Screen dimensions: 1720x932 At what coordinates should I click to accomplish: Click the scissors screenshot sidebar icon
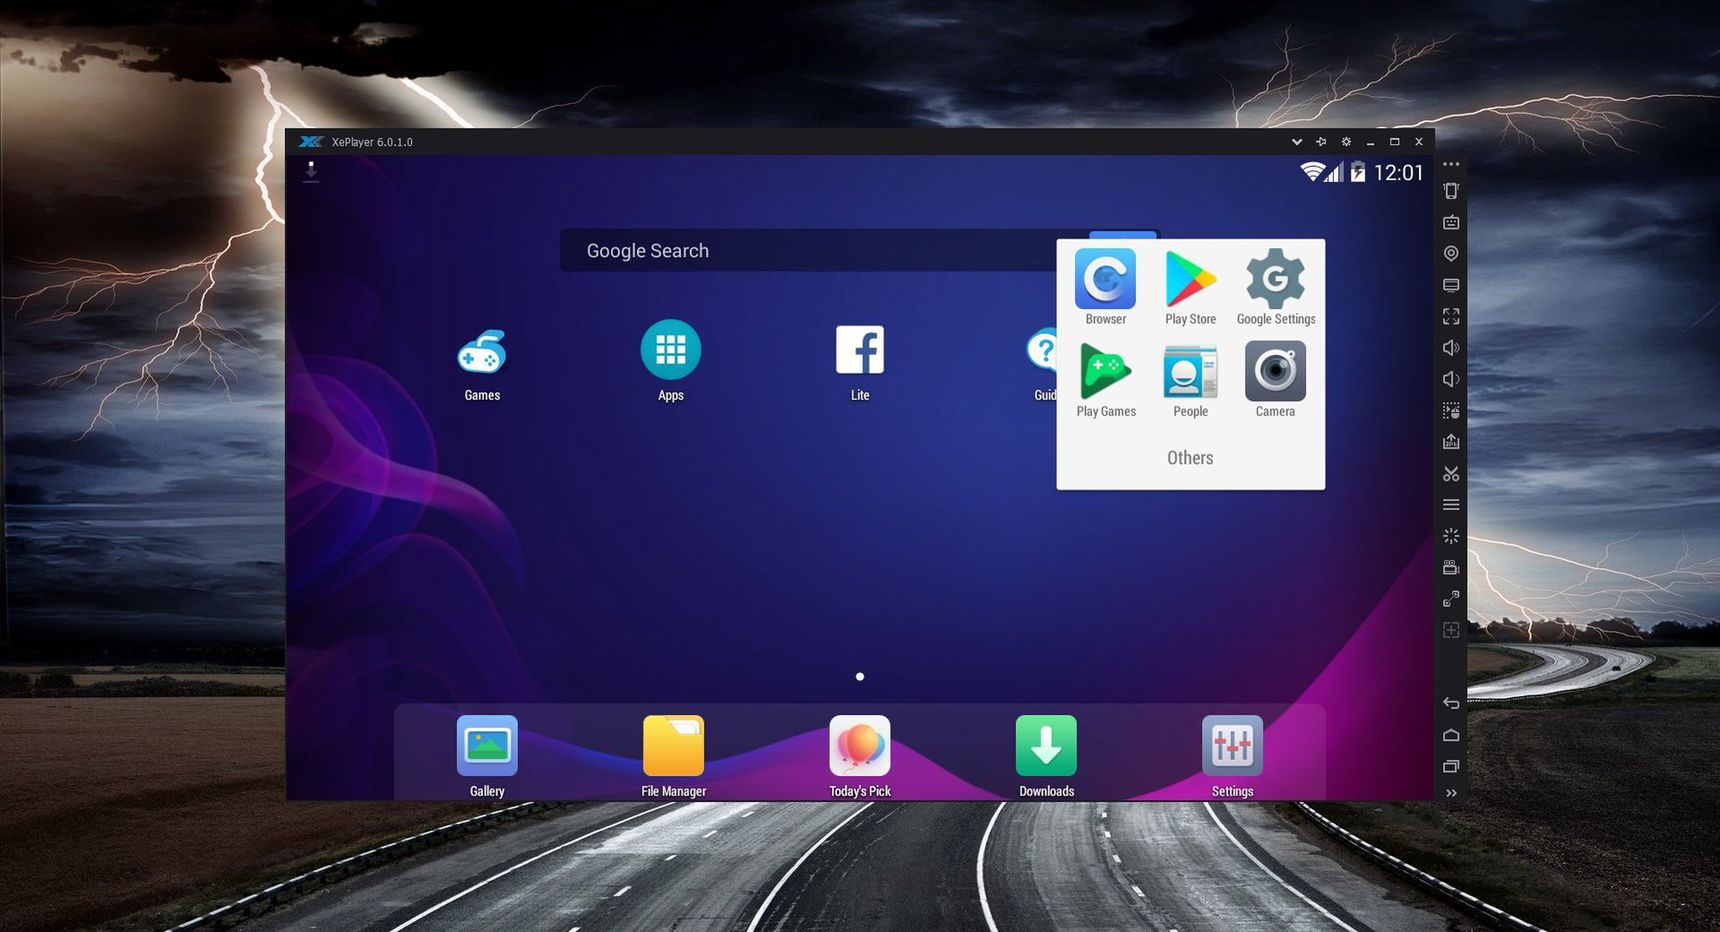pos(1451,473)
